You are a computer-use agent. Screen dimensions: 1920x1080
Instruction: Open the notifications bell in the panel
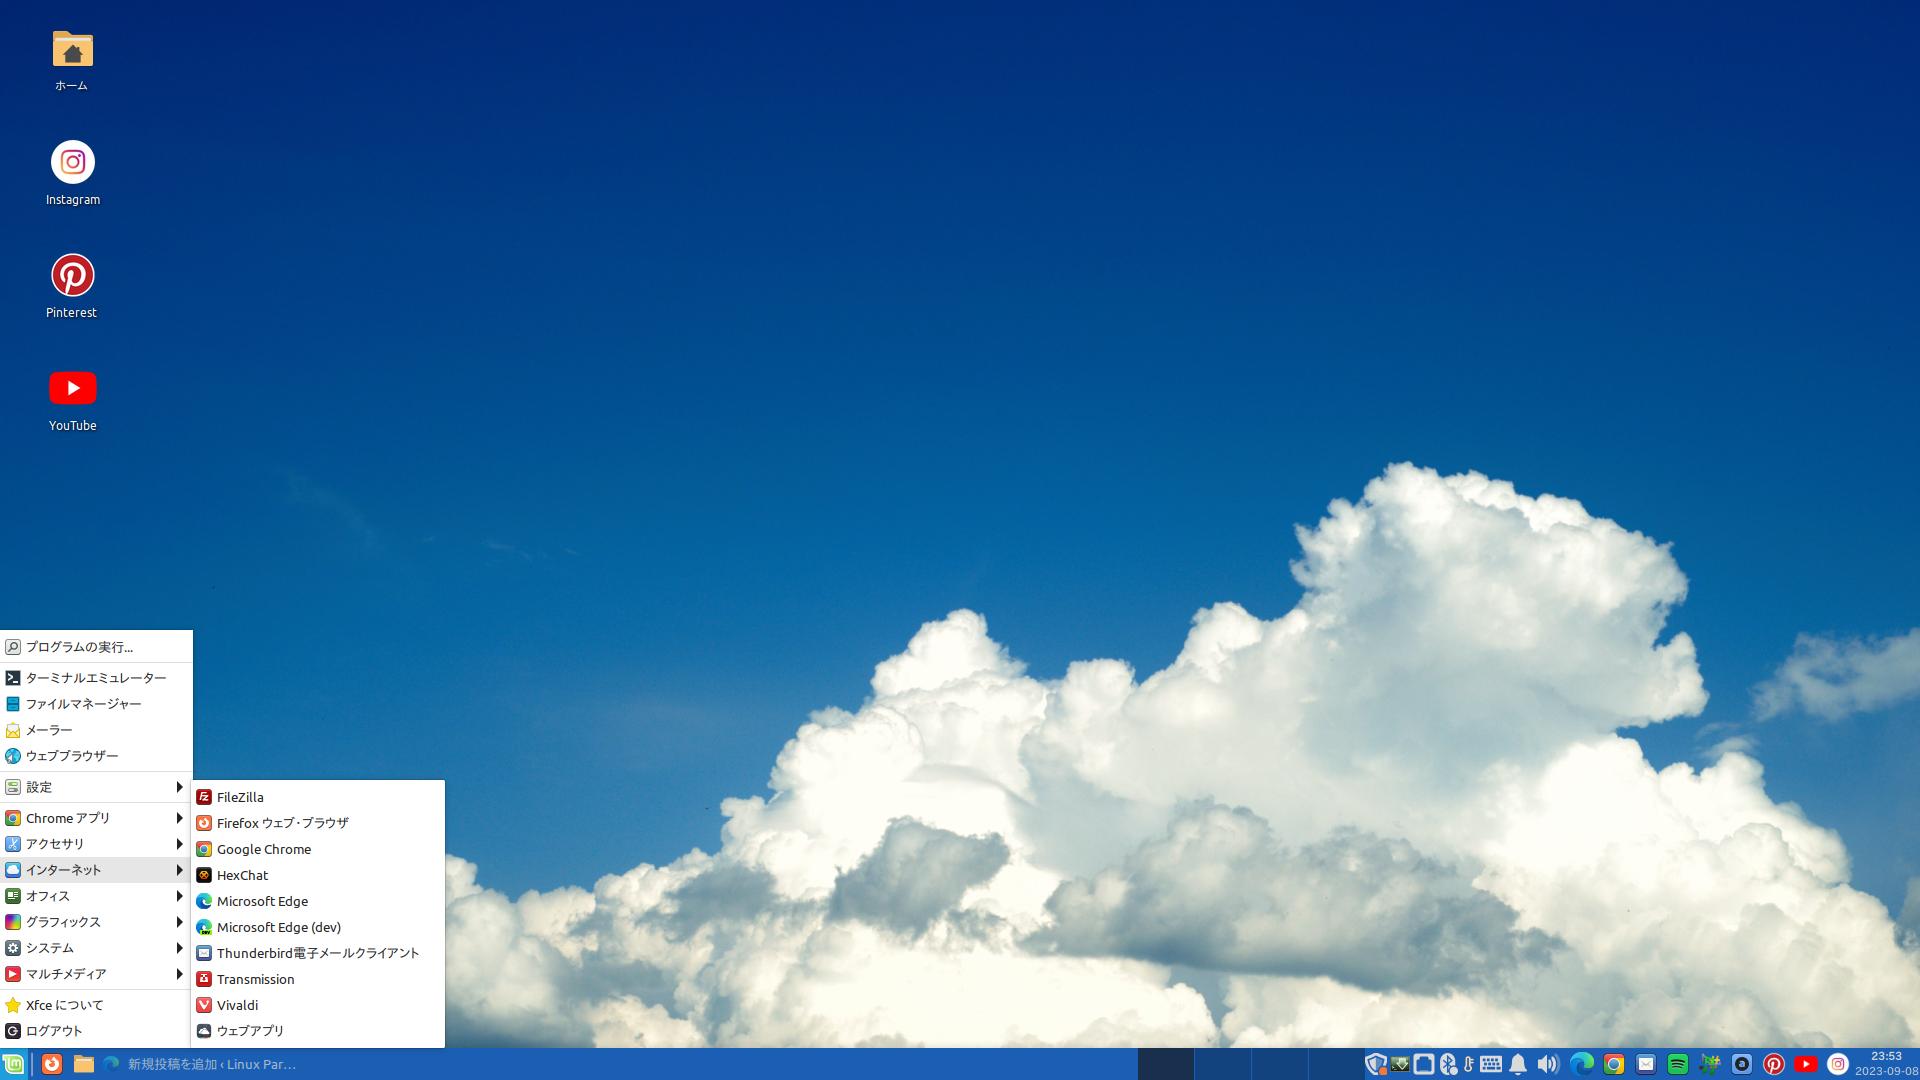[1518, 1064]
